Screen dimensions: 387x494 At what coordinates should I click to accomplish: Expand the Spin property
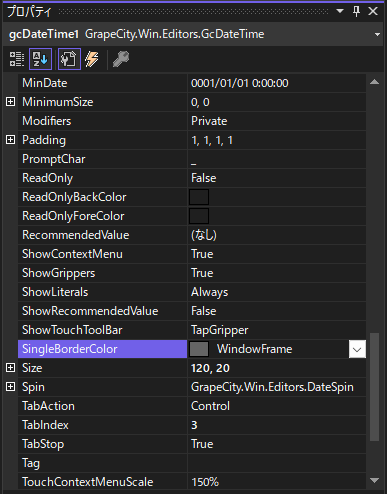click(x=11, y=387)
